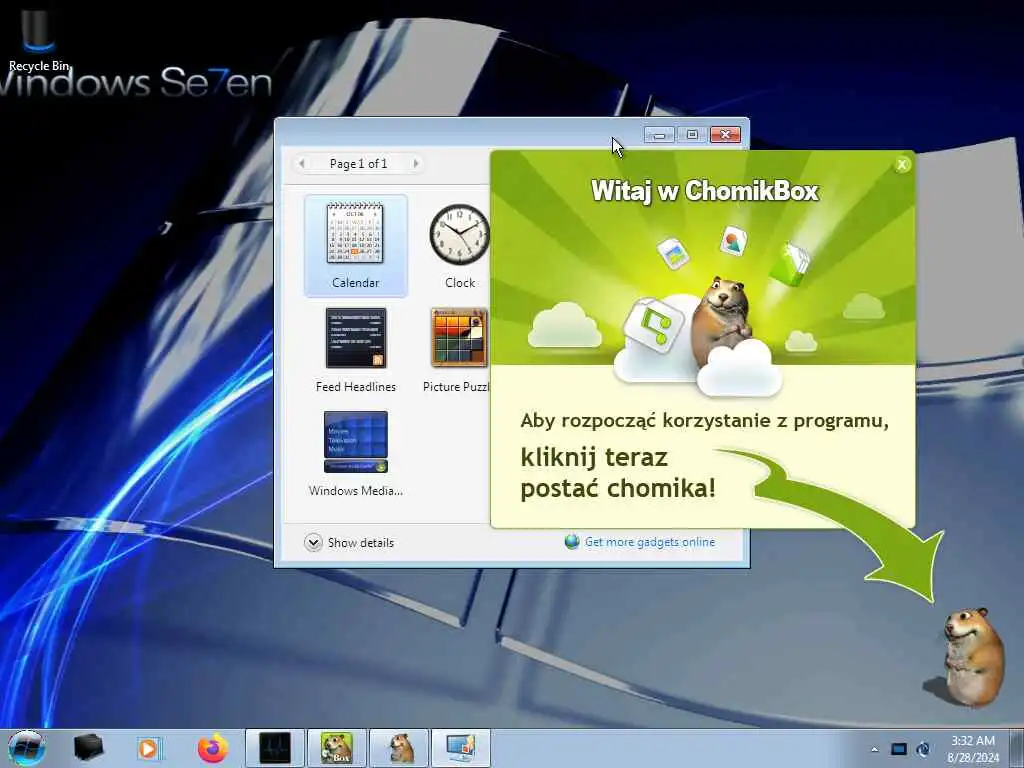Maximize the gadget gallery window
1024x768 pixels.
point(692,135)
